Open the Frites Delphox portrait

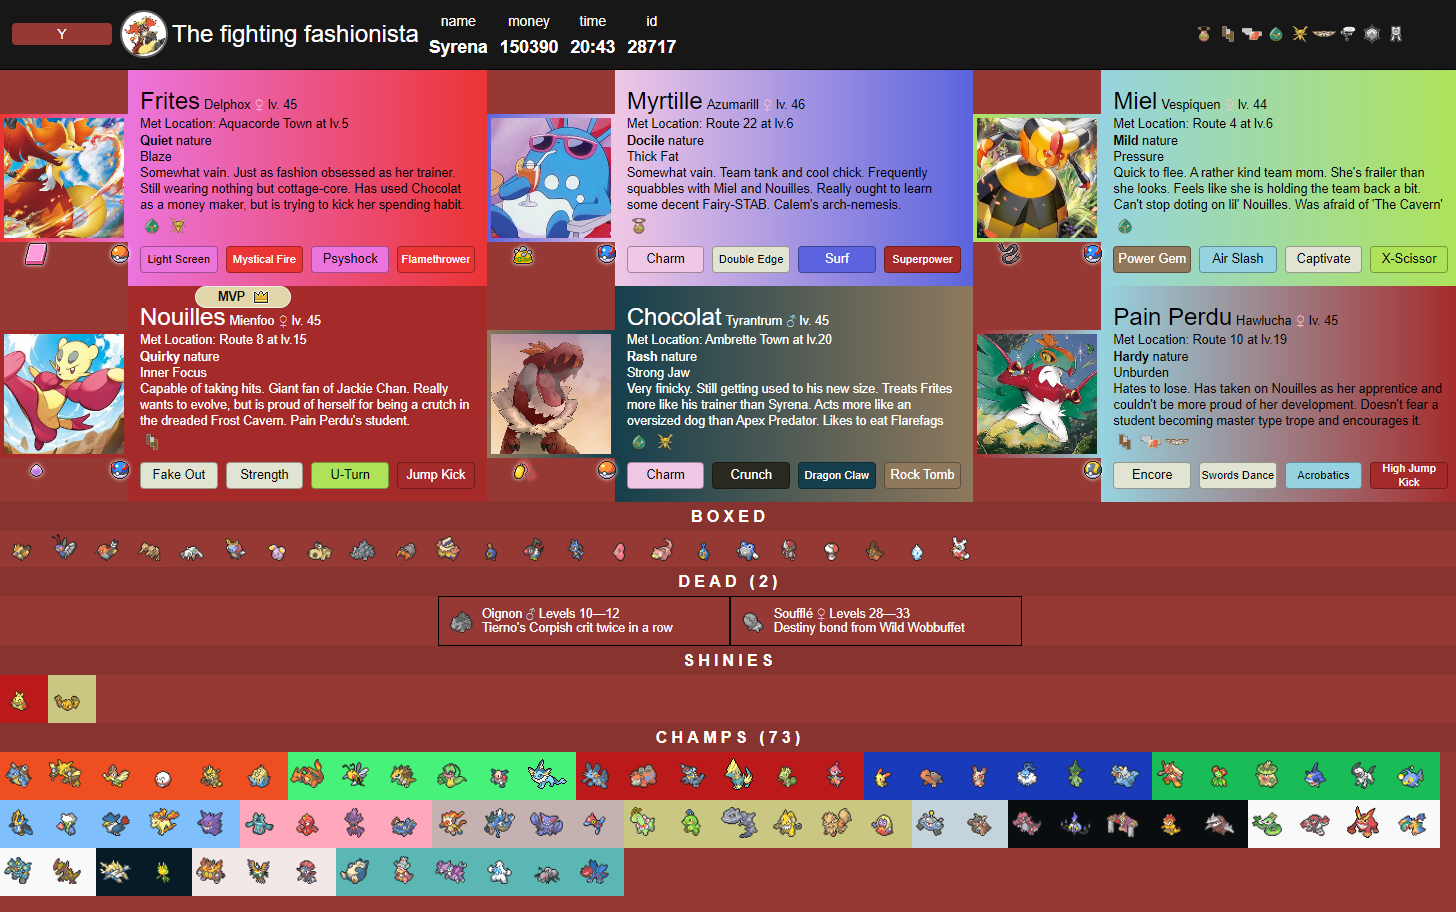[64, 178]
